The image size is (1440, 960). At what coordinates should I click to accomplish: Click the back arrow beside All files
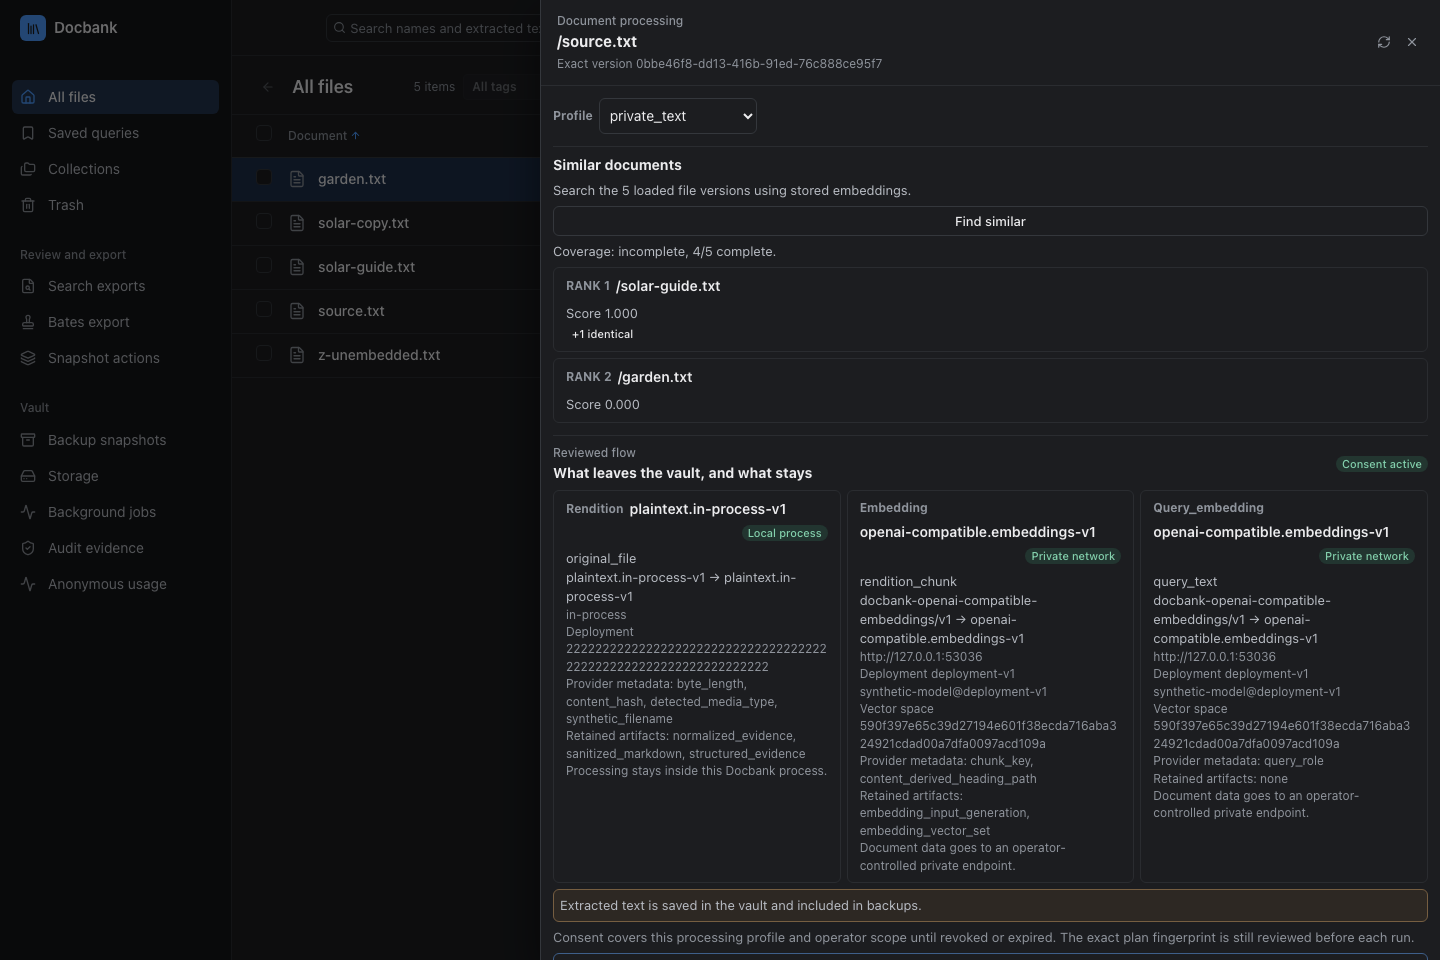click(x=267, y=87)
